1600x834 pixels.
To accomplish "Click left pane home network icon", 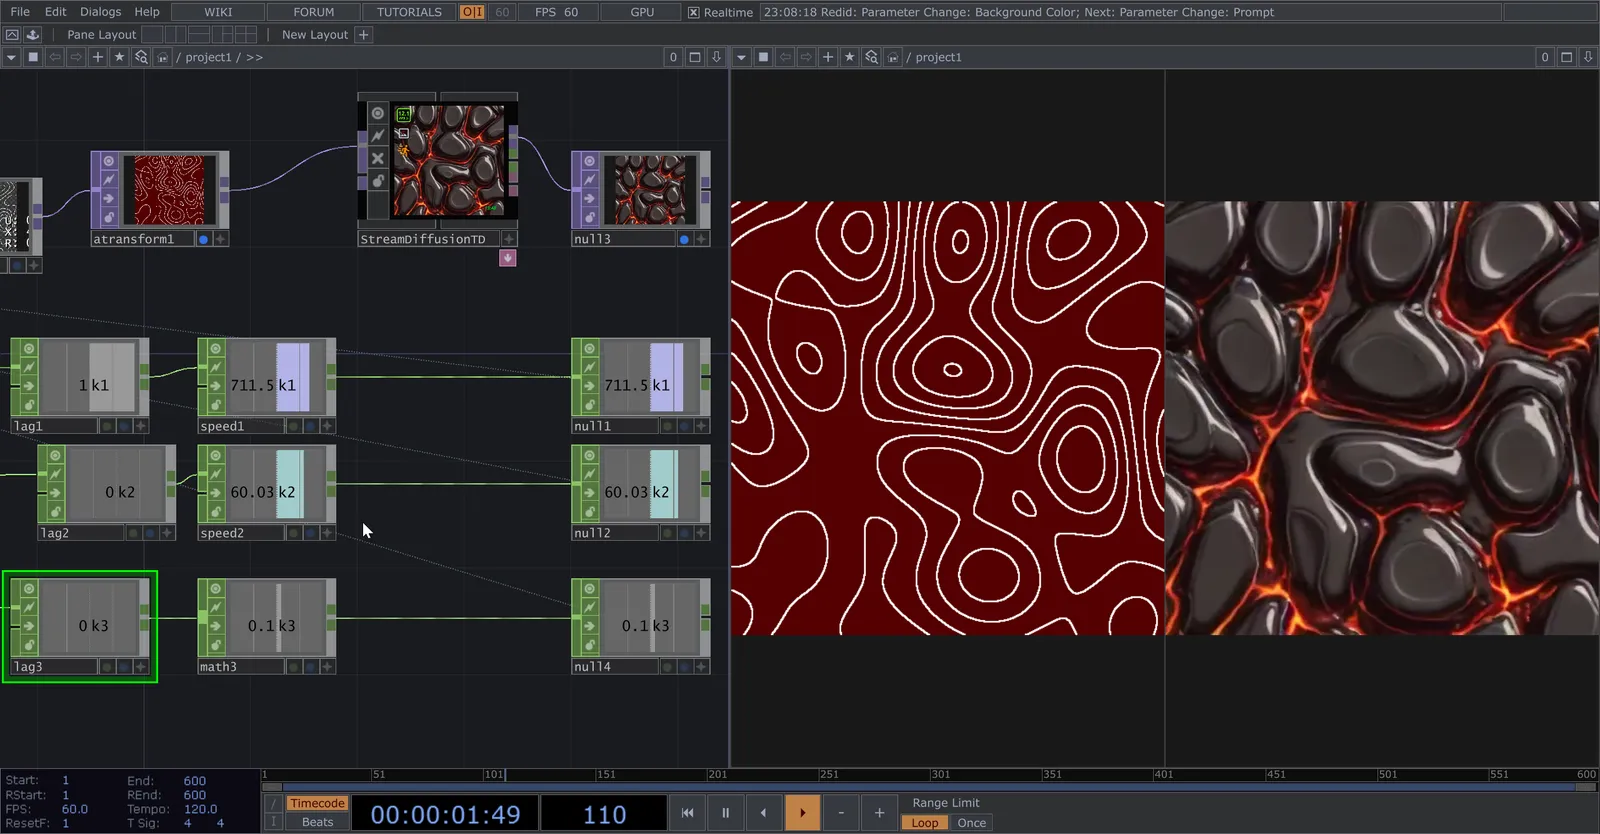I will click(x=163, y=57).
